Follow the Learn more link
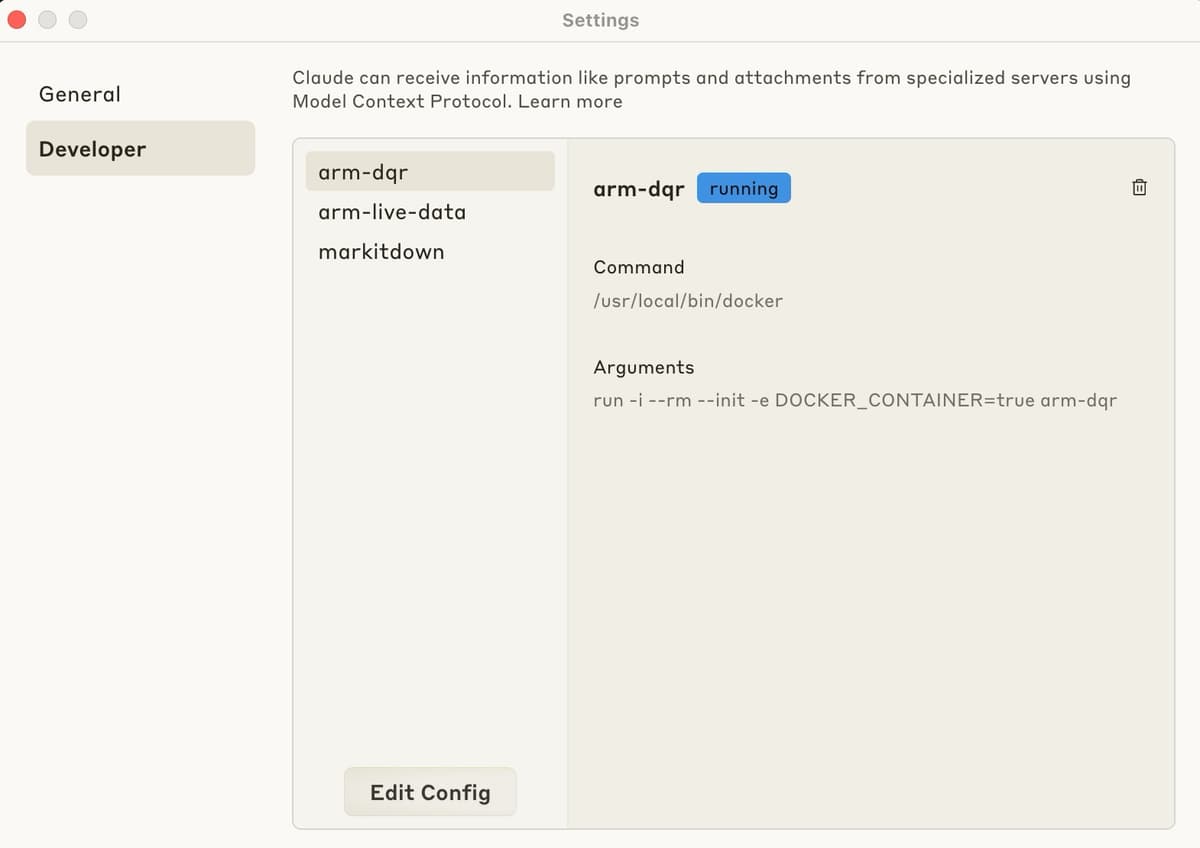This screenshot has width=1200, height=848. click(570, 101)
